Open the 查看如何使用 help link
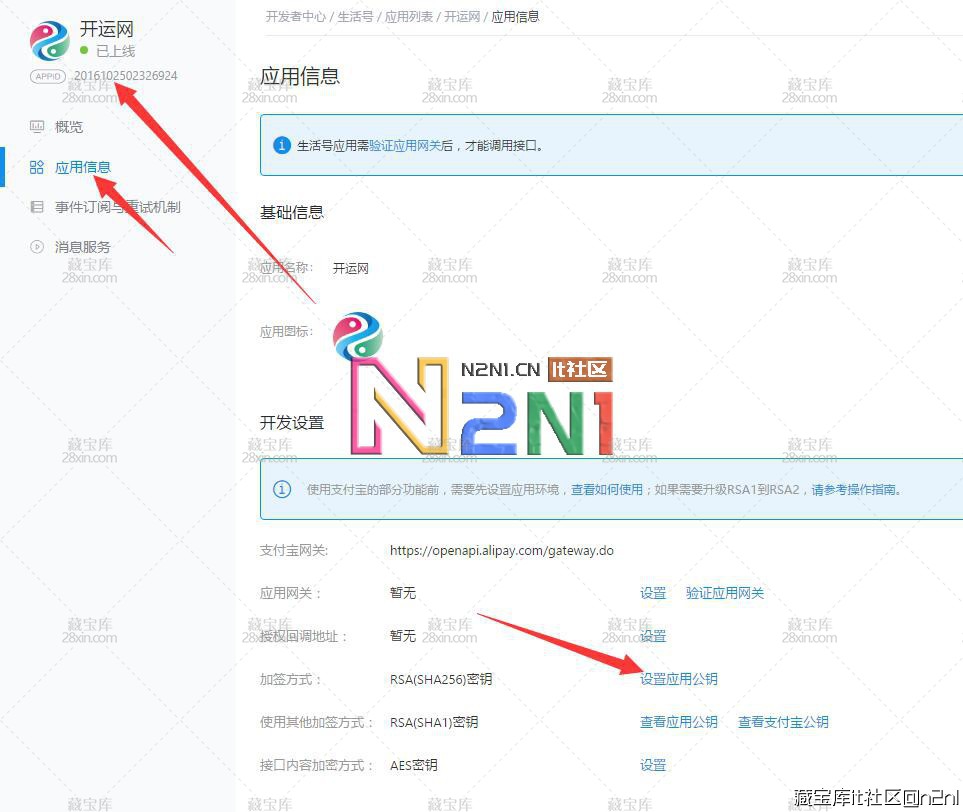This screenshot has width=963, height=812. tap(607, 490)
